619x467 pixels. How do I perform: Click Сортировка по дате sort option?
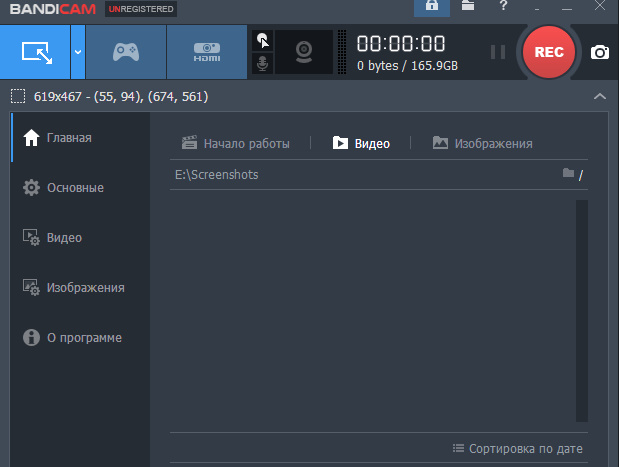point(518,449)
